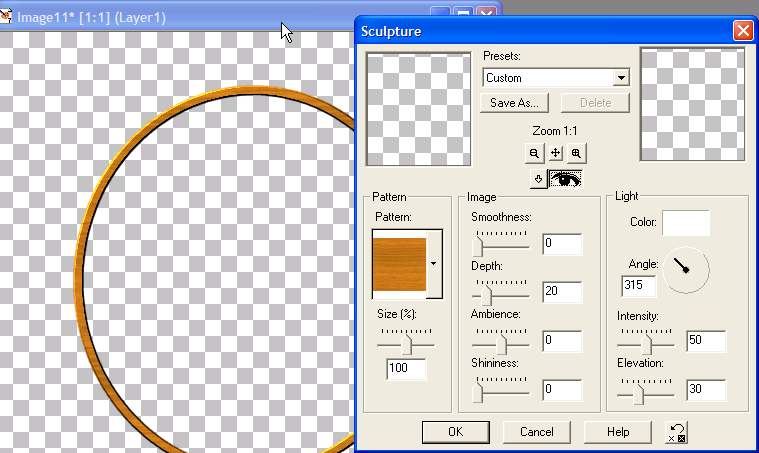Click the Depth slider handle
The image size is (759, 453).
tap(486, 295)
